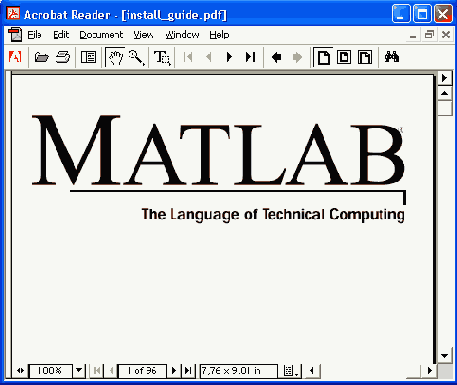Close the install_guide.pdf document window
Viewport: 457px width, 385px height.
coord(446,35)
